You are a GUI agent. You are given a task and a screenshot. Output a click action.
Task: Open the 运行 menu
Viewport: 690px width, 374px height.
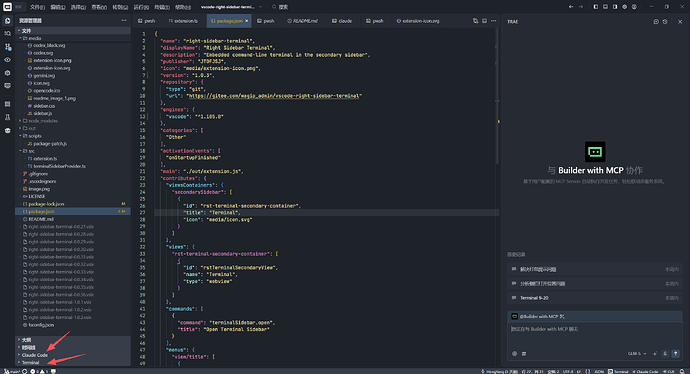click(x=141, y=7)
